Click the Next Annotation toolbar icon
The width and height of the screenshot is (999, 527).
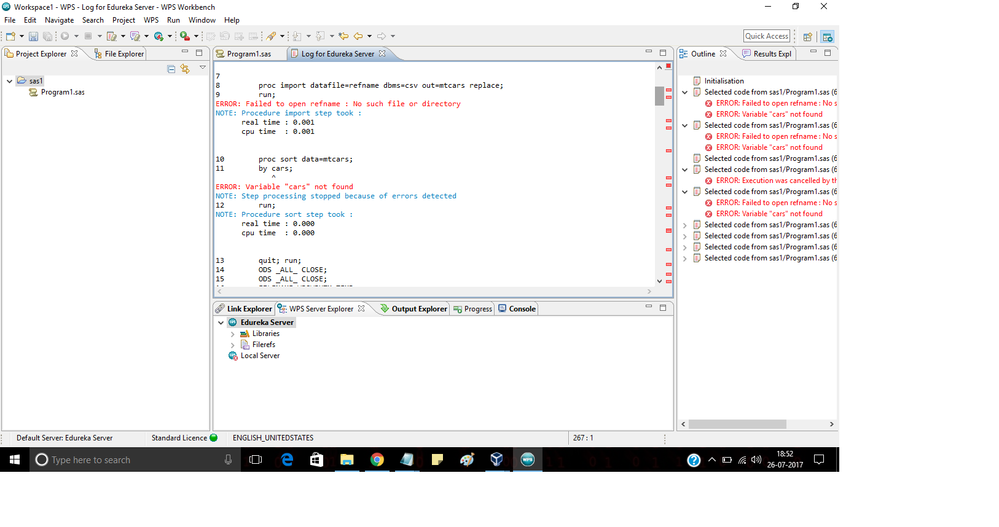(x=296, y=36)
